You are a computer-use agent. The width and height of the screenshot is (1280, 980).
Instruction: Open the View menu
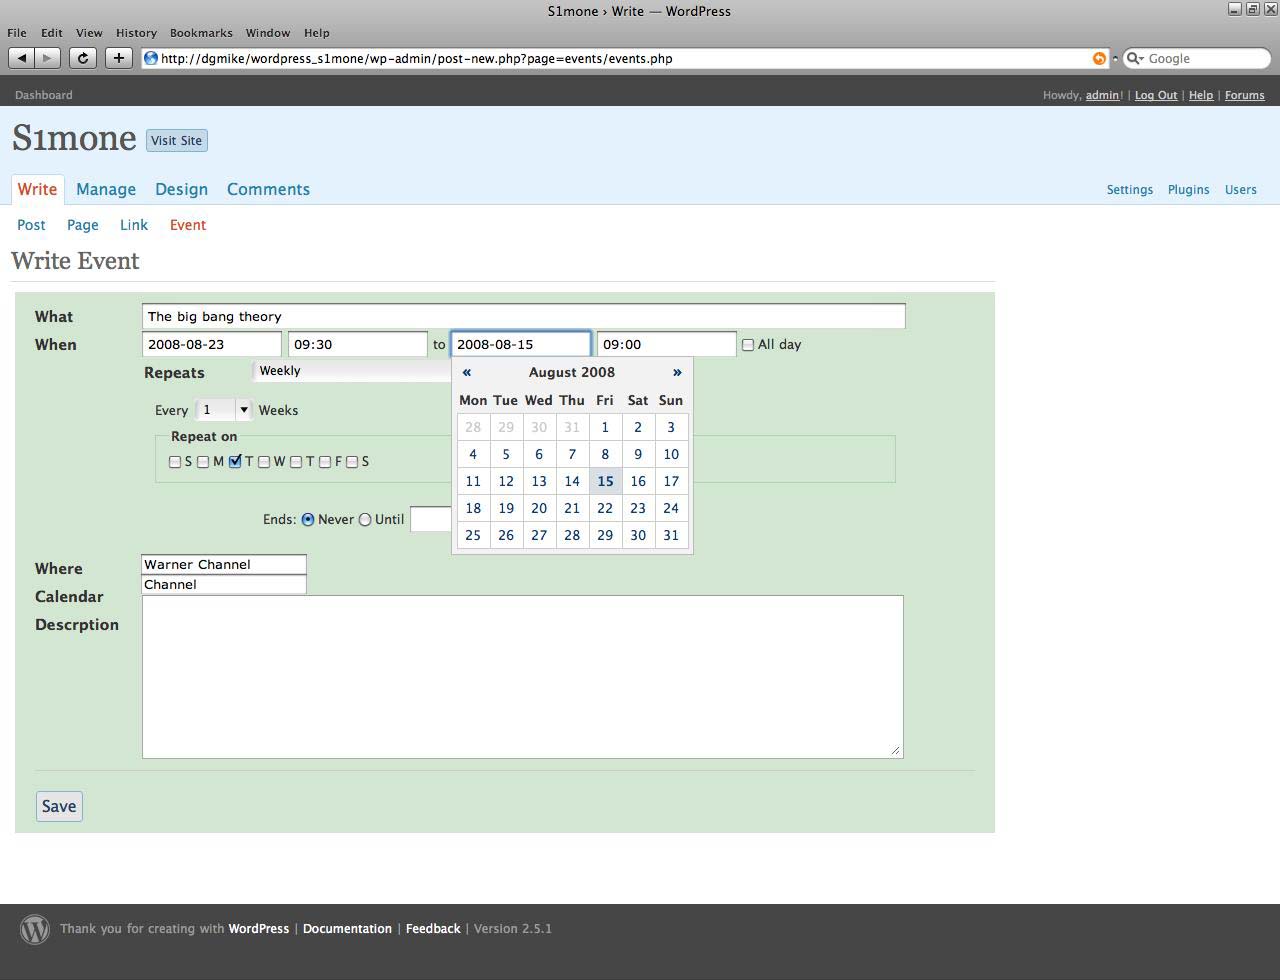89,32
